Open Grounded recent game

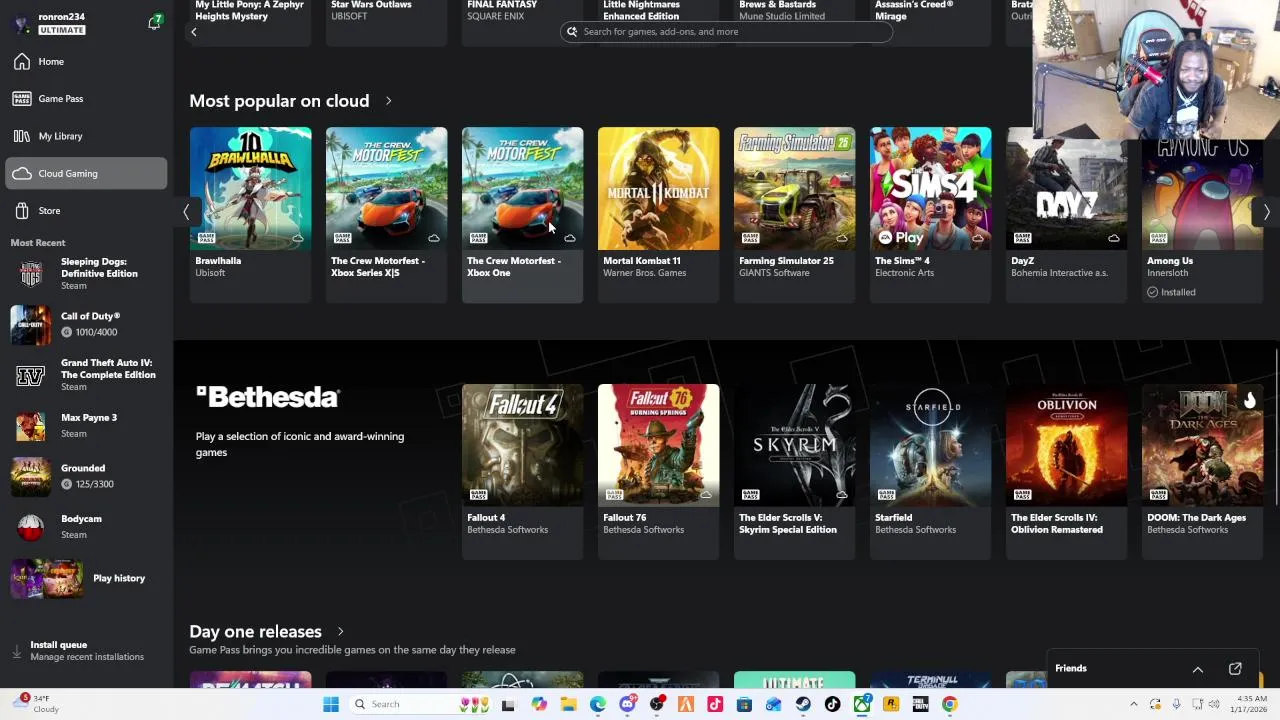[x=88, y=476]
